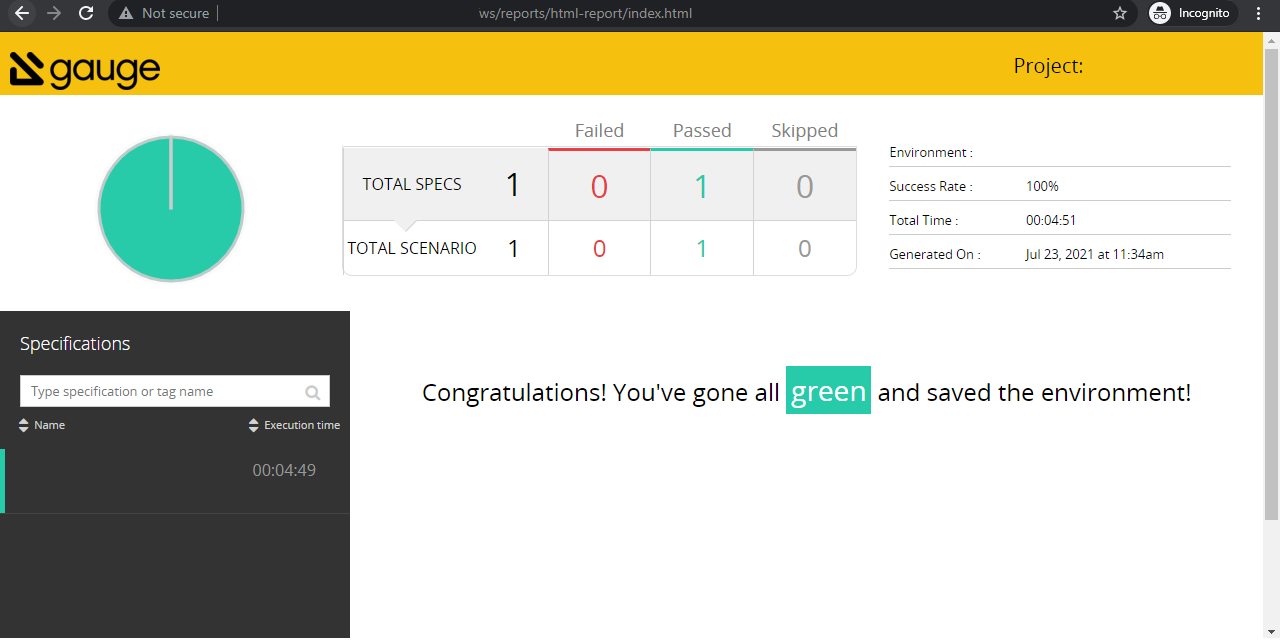
Task: Bookmark the page using the star icon
Action: click(1120, 14)
